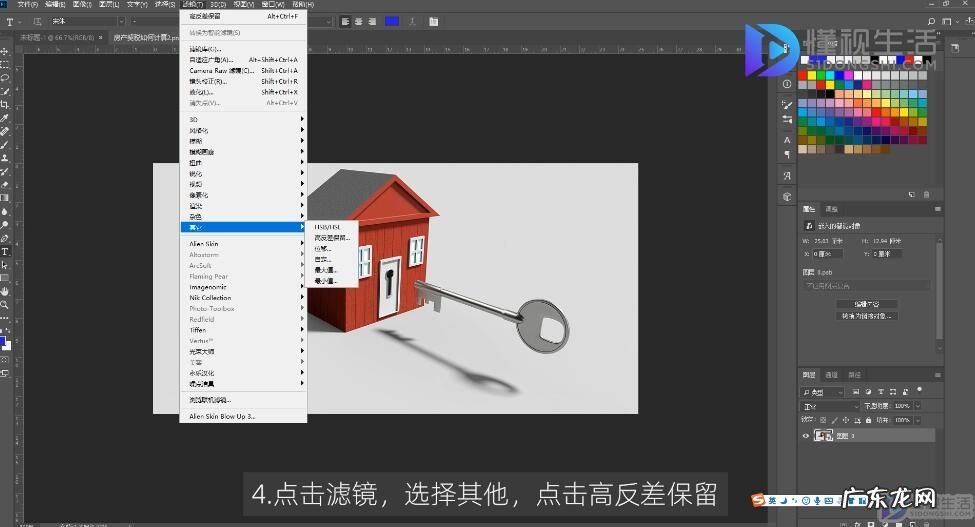Click the Properties panel vertical scrollbar
This screenshot has width=975, height=527.
click(938, 291)
